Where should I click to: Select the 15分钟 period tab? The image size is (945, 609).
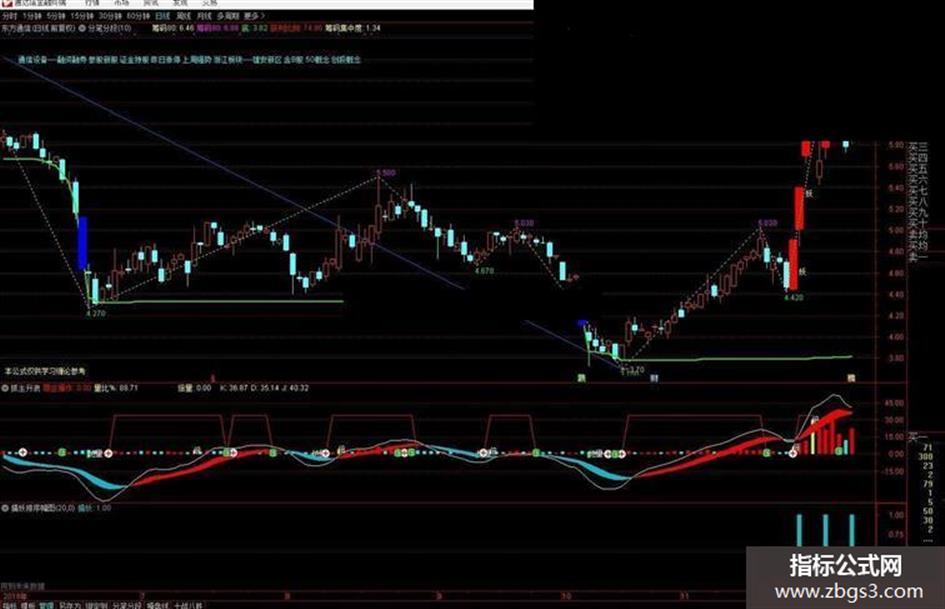click(x=81, y=16)
